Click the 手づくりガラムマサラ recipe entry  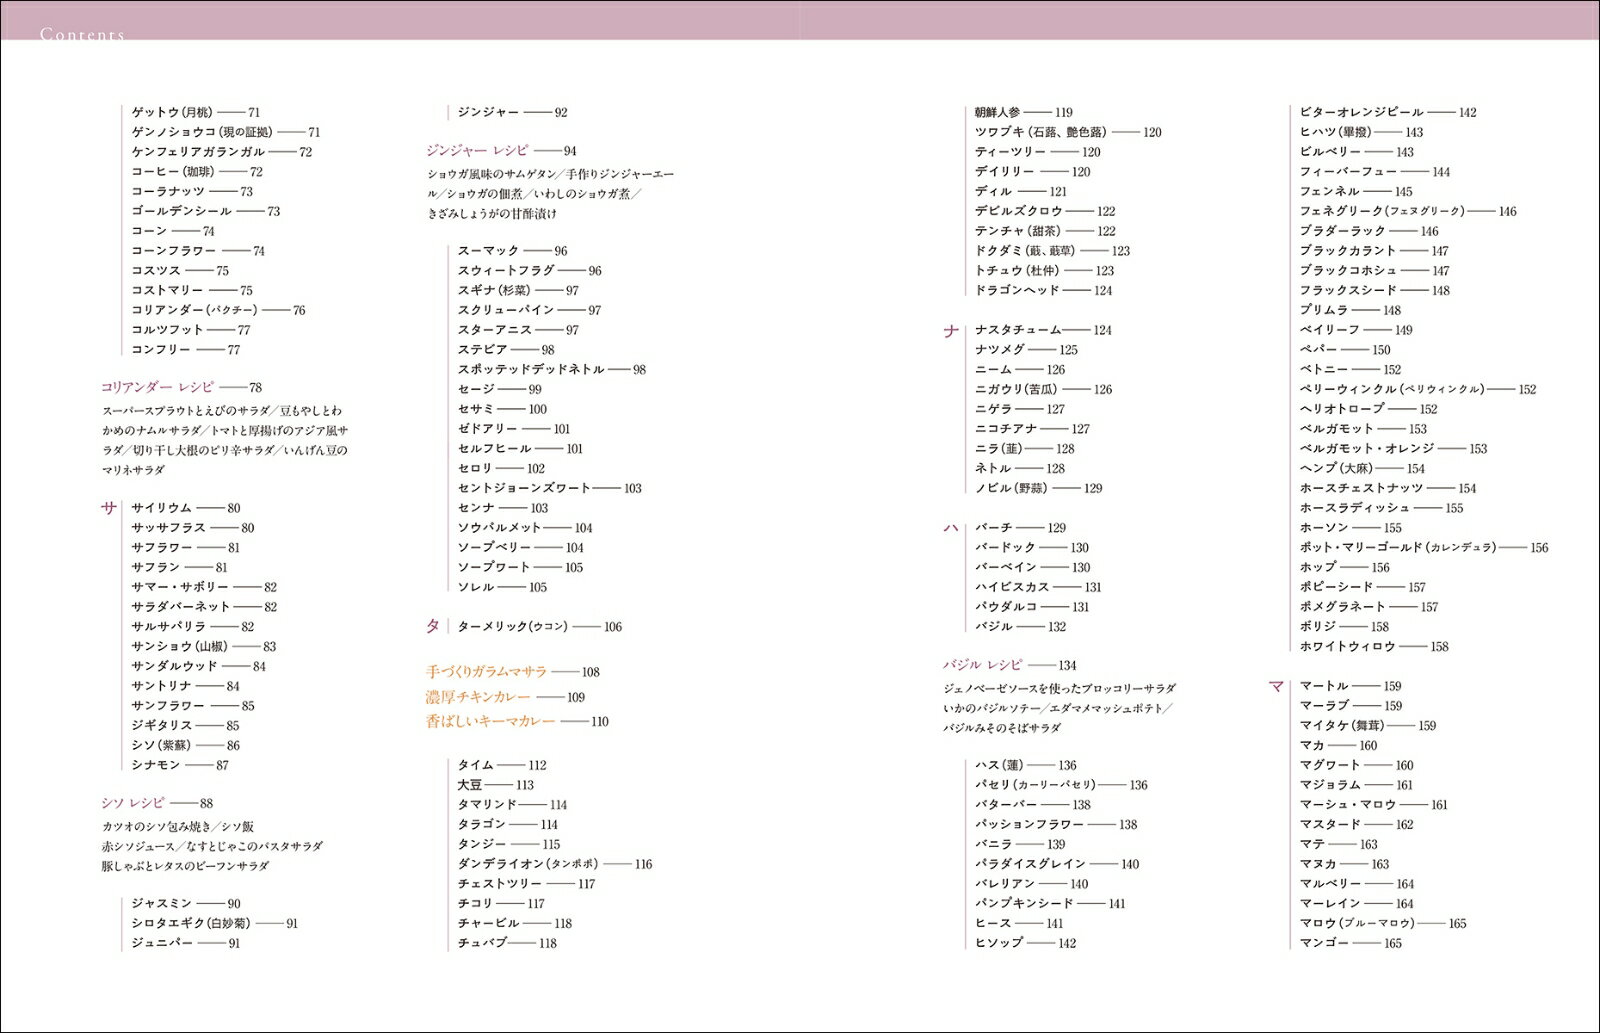[487, 672]
